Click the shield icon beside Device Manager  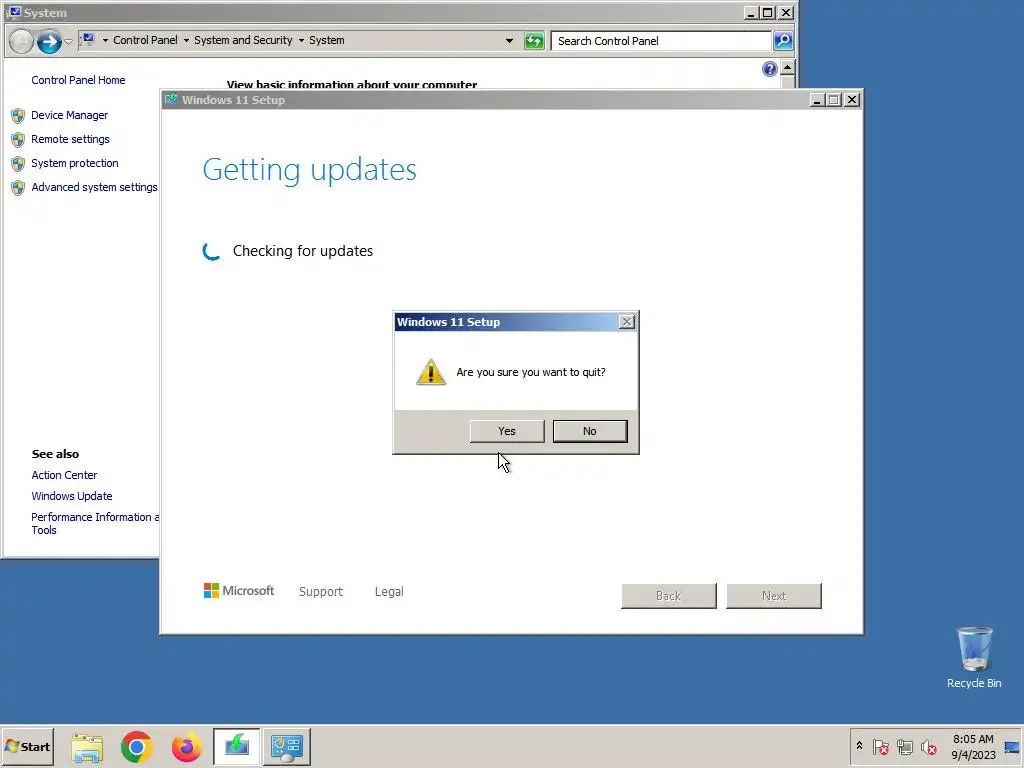click(x=18, y=116)
